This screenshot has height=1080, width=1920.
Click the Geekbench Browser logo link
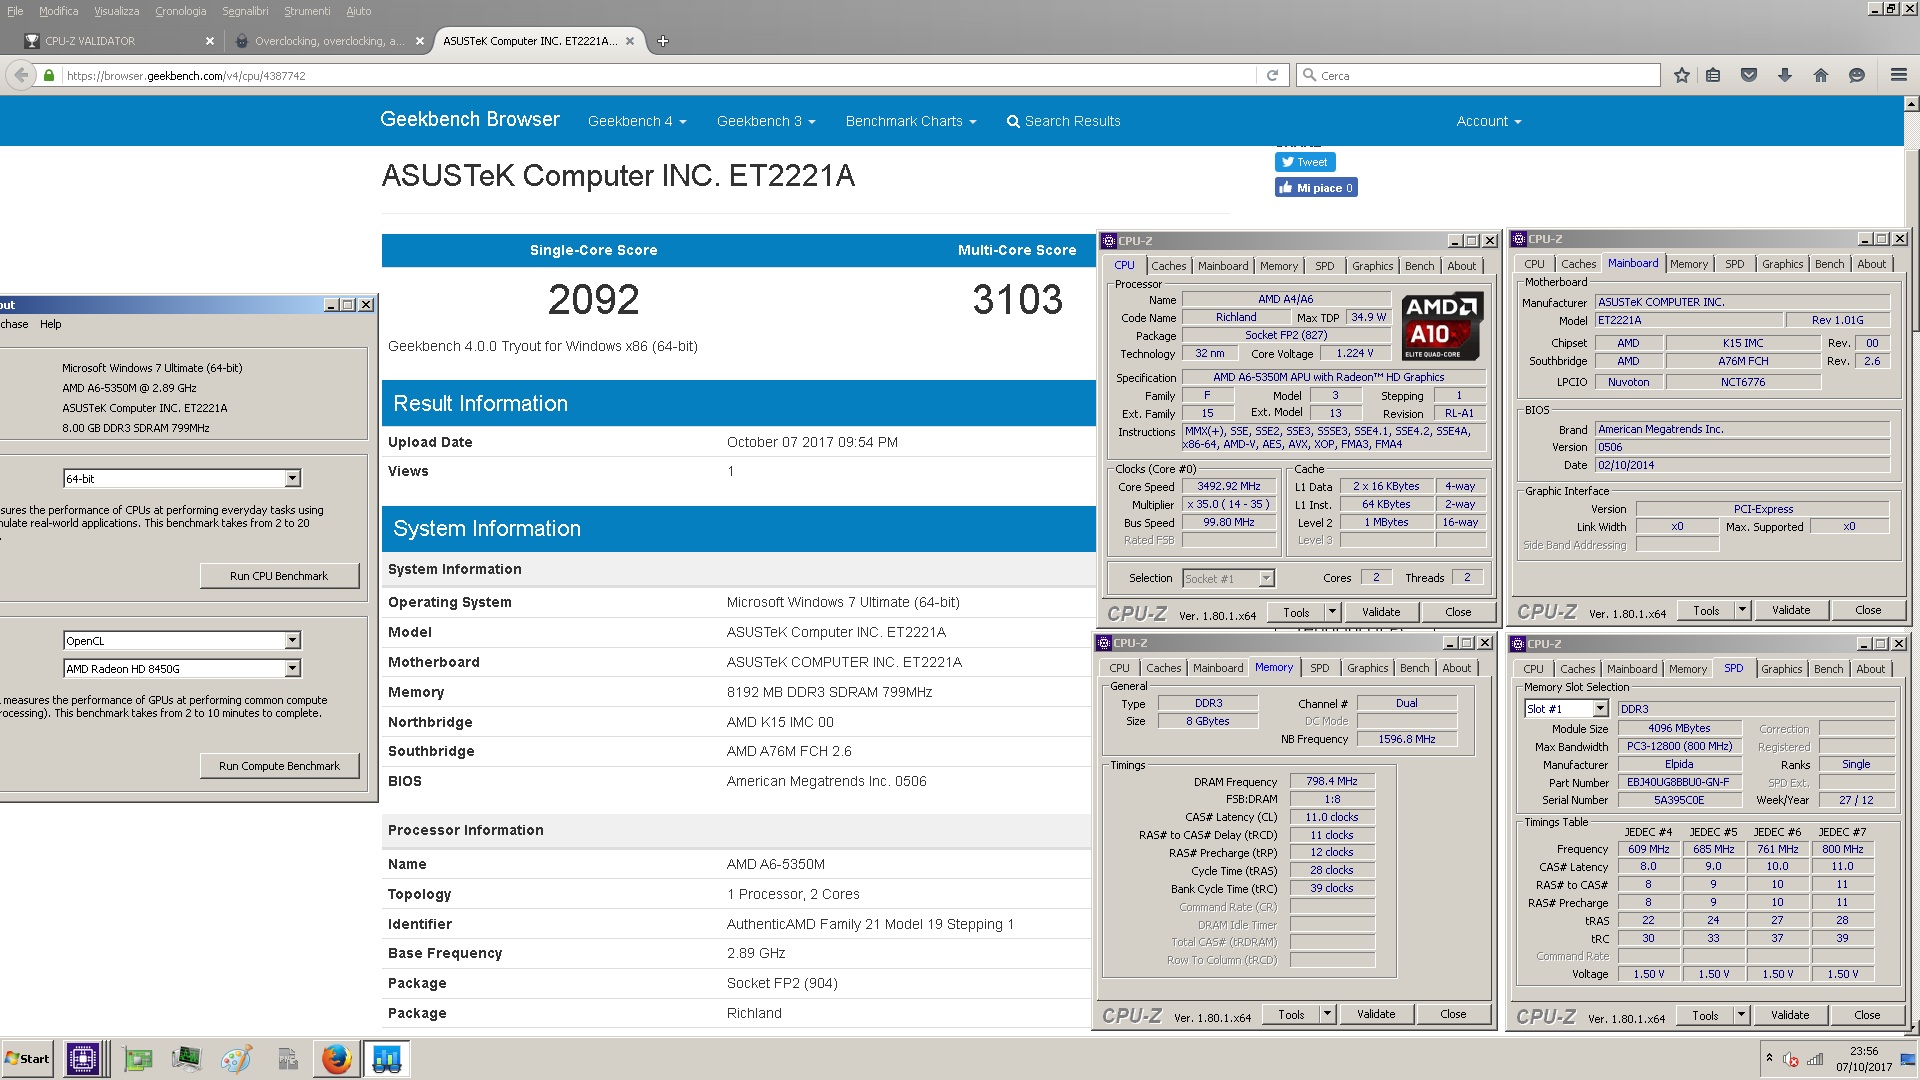click(x=470, y=119)
